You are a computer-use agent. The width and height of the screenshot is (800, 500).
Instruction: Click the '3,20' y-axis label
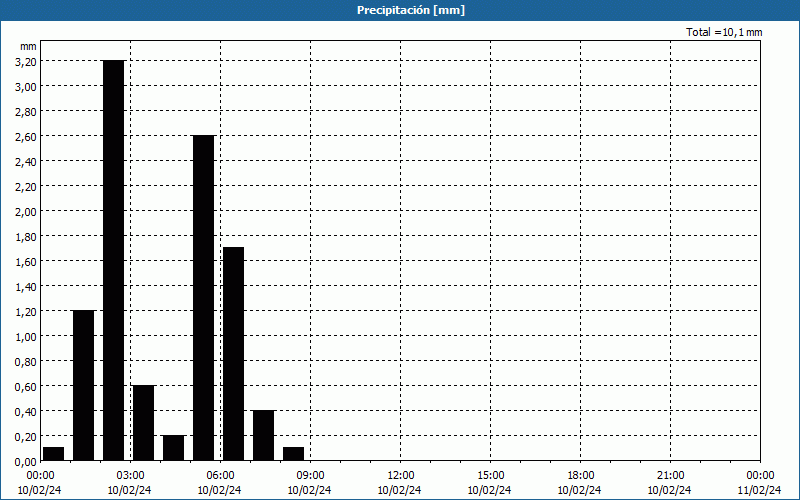click(x=26, y=61)
